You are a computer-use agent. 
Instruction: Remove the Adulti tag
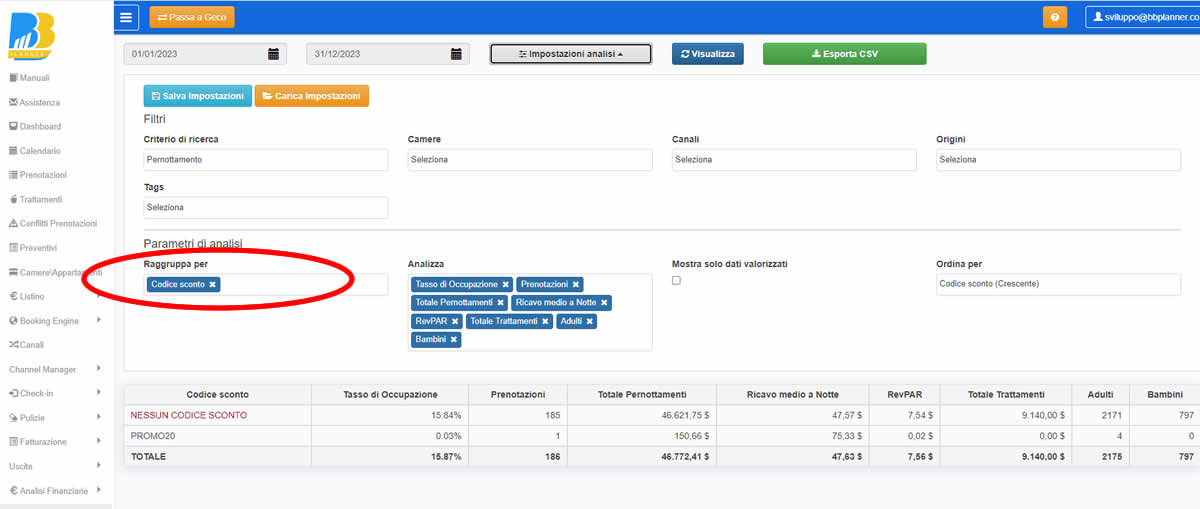pyautogui.click(x=590, y=321)
